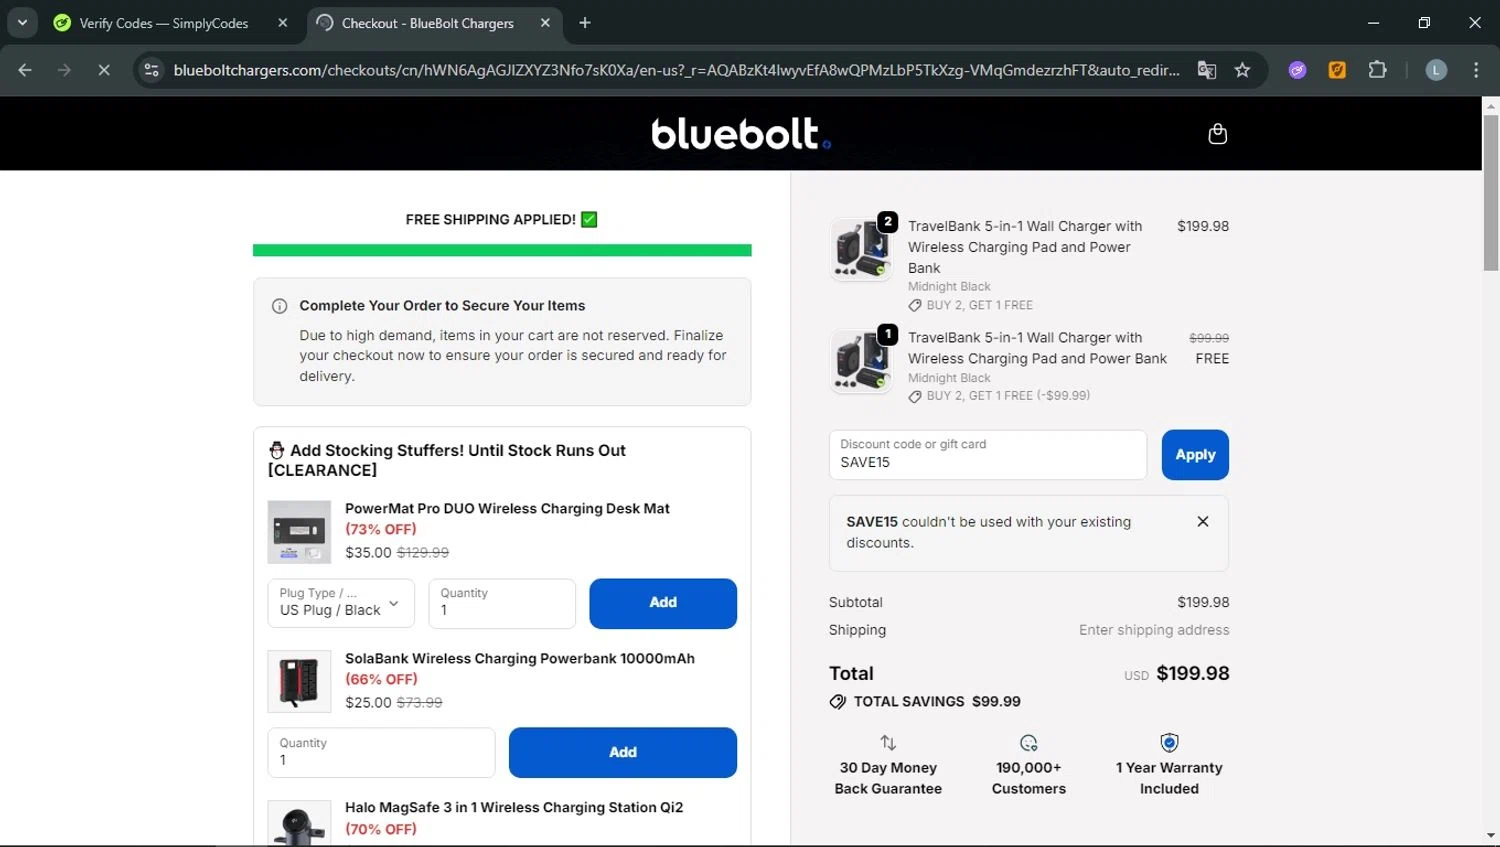1500x847 pixels.
Task: Click the 30 Day Money Back Guarantee icon
Action: 888,743
